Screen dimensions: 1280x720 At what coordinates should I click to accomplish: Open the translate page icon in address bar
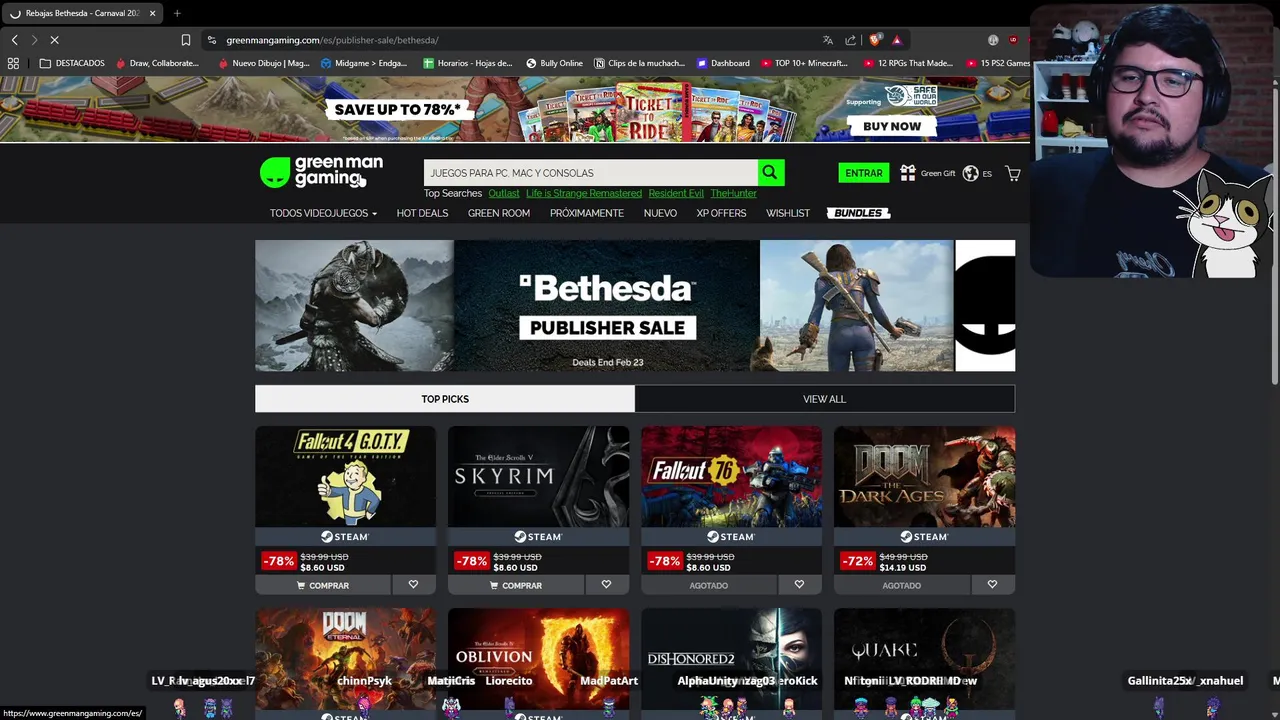tap(828, 40)
